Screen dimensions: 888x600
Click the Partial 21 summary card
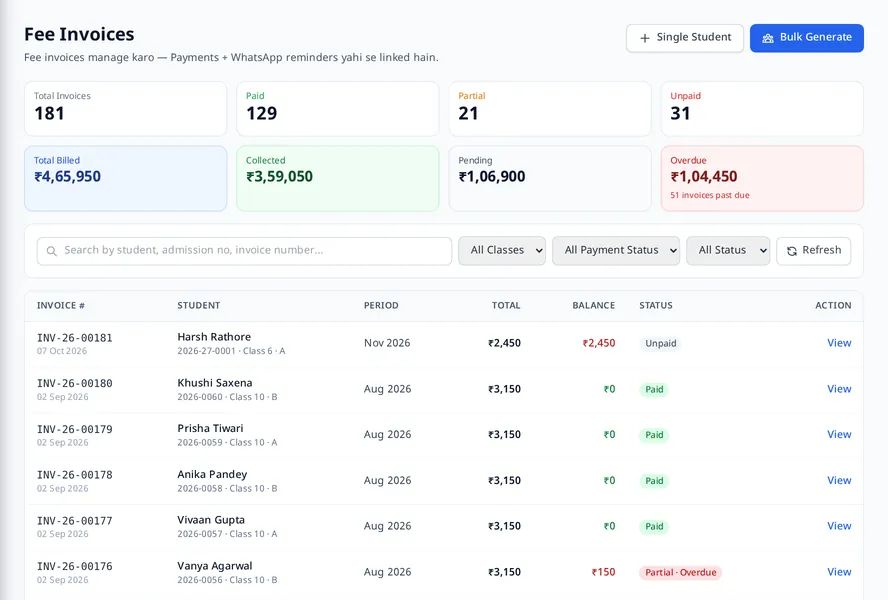pos(550,108)
